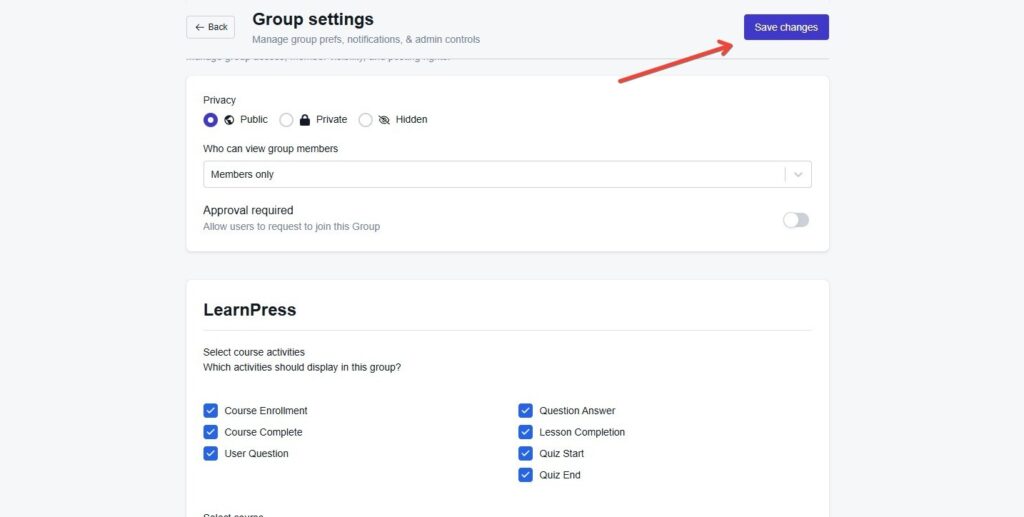
Task: Uncheck the Course Complete checkbox
Action: click(x=210, y=432)
